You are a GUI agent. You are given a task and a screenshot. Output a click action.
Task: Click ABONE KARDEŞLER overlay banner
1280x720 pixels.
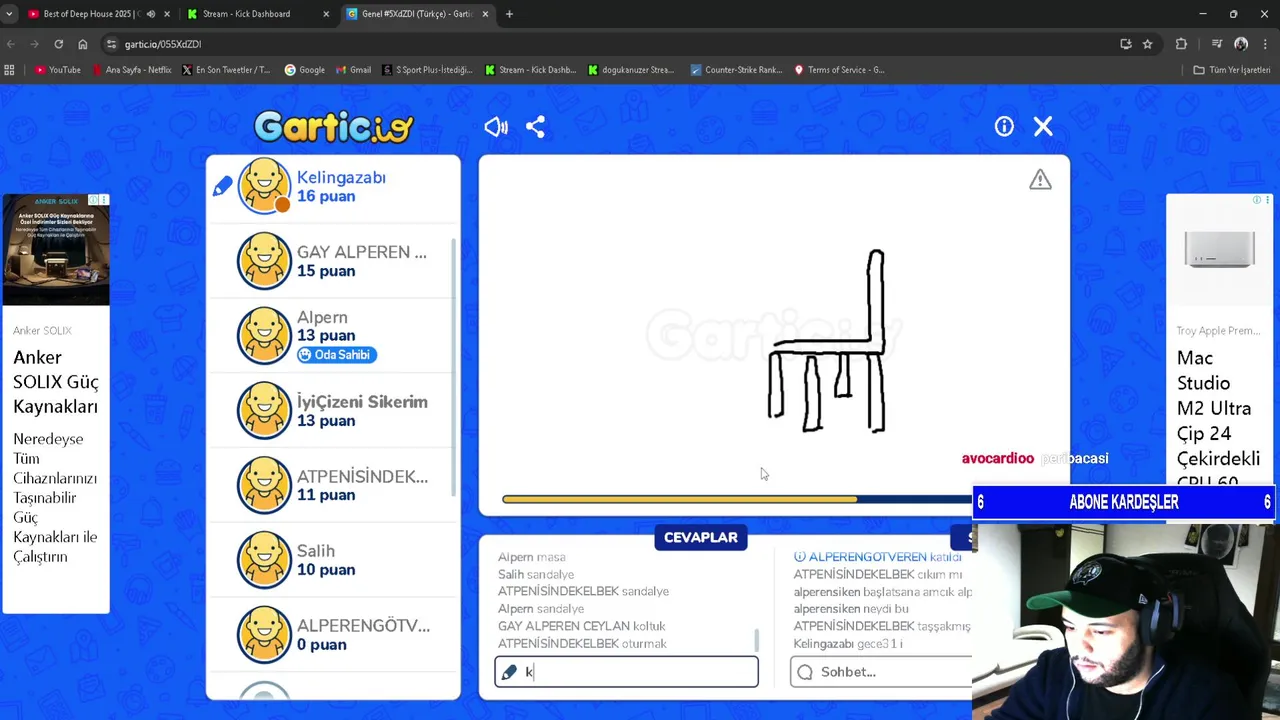coord(1124,503)
